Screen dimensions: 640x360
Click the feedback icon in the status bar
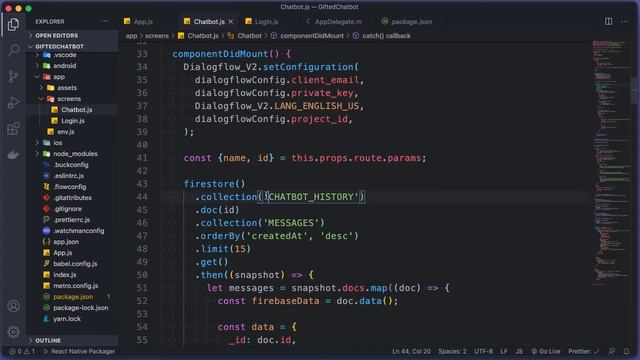[x=611, y=351]
